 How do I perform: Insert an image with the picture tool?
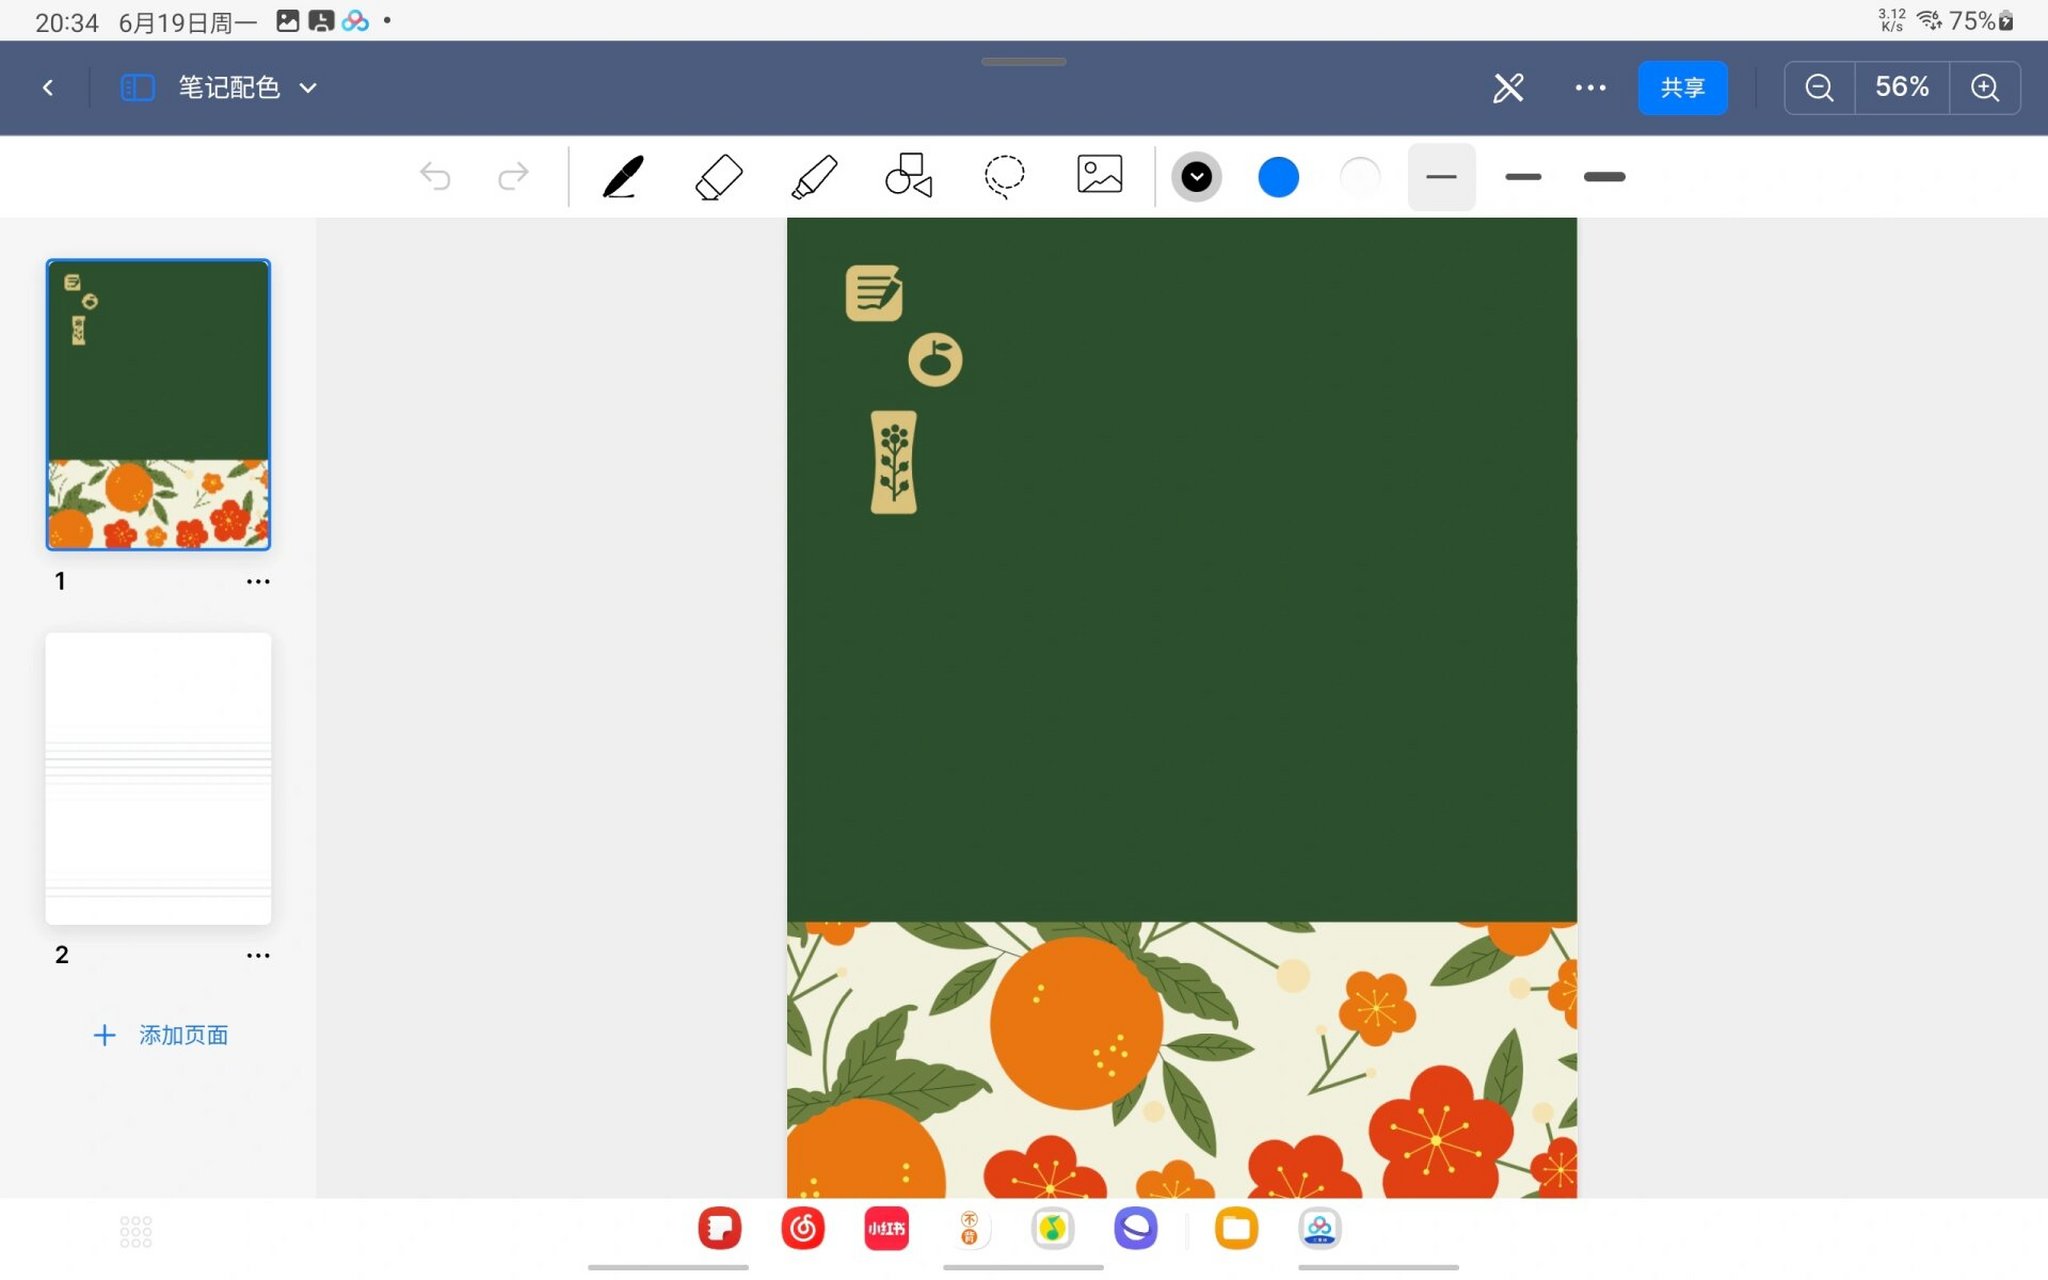(1099, 174)
